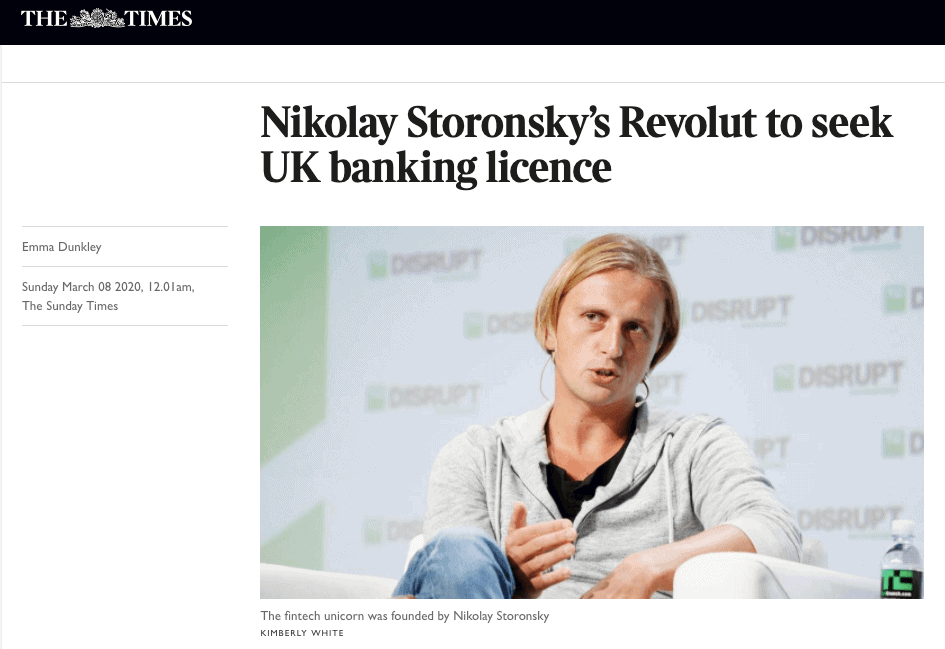Open the article's main photo

click(x=591, y=412)
